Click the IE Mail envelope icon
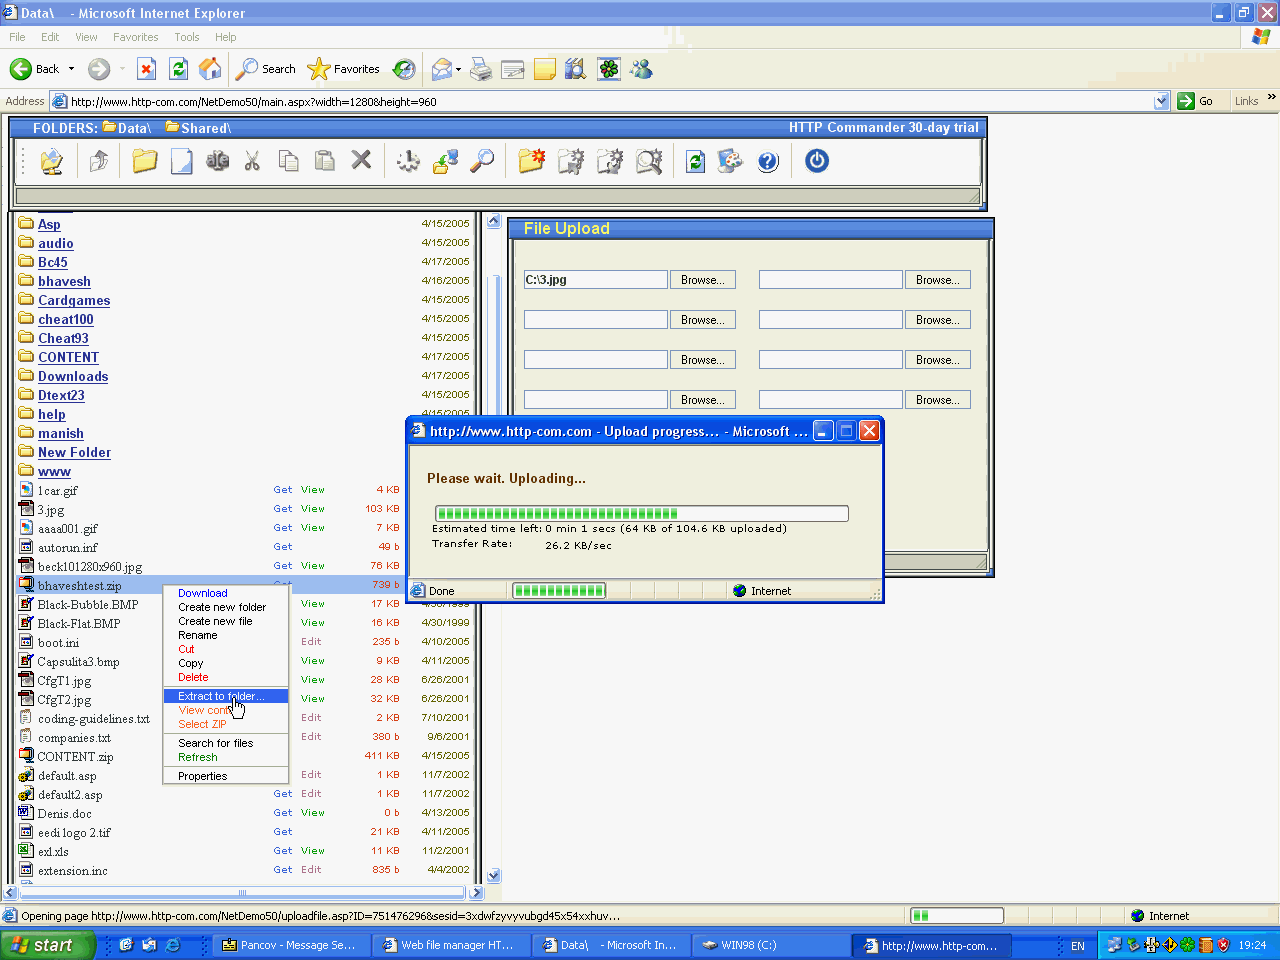 [441, 69]
